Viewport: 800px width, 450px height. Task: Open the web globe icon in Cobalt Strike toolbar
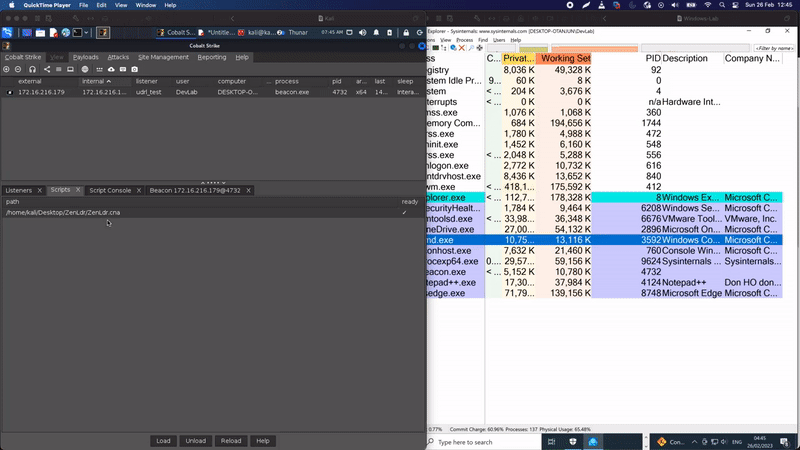click(x=85, y=69)
